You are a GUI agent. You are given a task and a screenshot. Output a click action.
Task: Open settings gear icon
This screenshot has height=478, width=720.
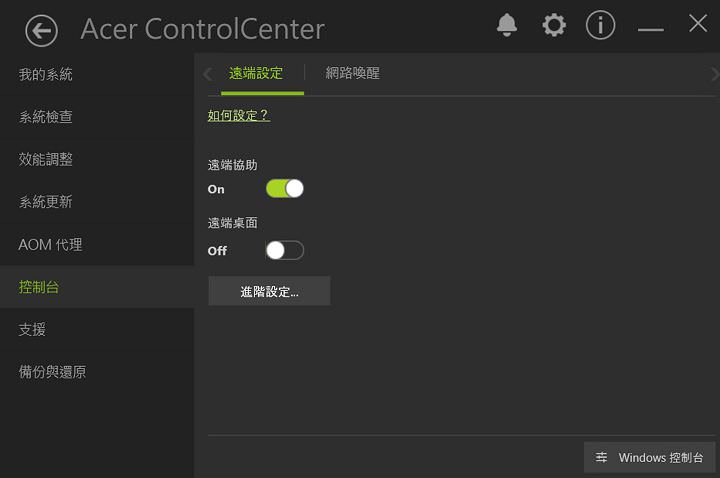(553, 25)
